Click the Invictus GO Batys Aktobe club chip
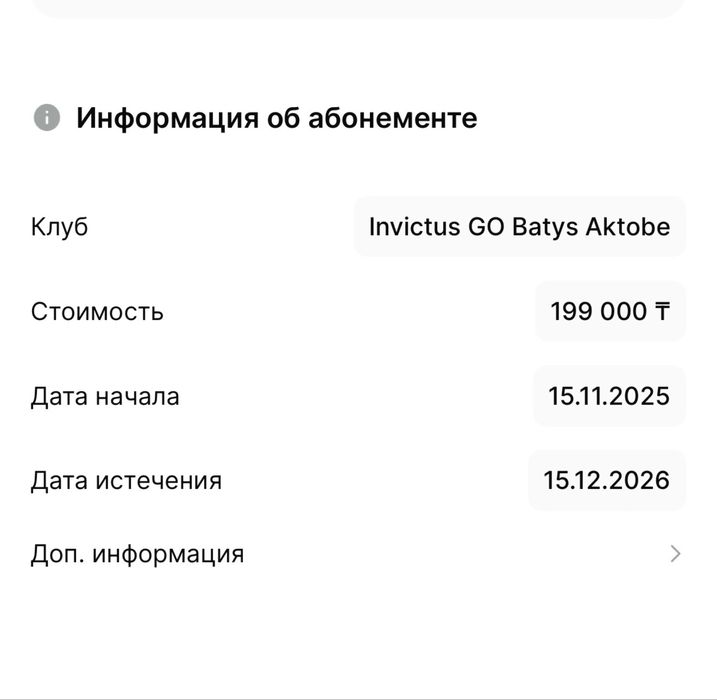 click(519, 226)
